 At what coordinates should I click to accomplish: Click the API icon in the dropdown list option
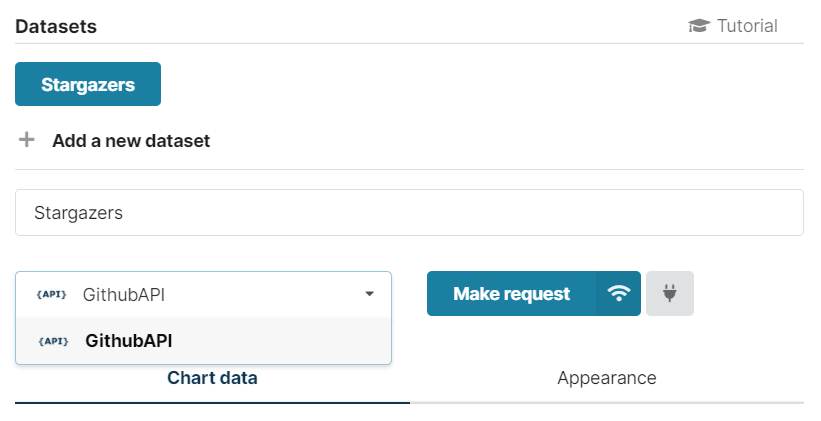coord(52,341)
